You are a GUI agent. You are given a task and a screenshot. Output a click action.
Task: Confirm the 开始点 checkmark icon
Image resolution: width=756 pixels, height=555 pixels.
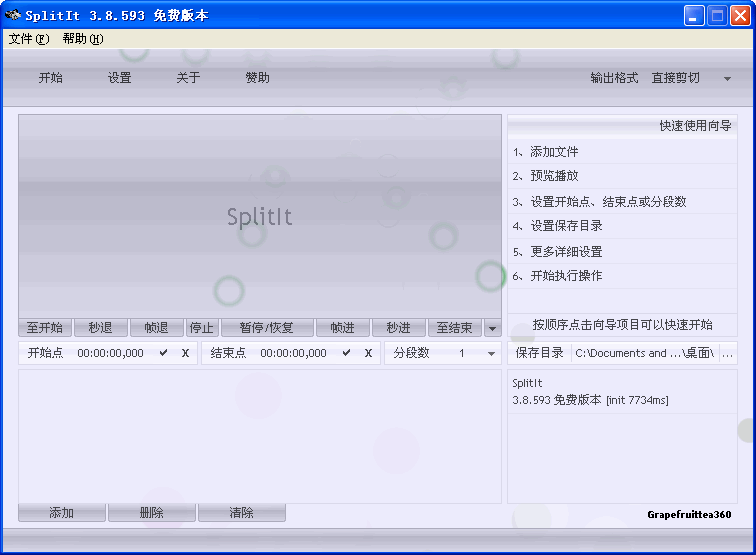click(163, 353)
